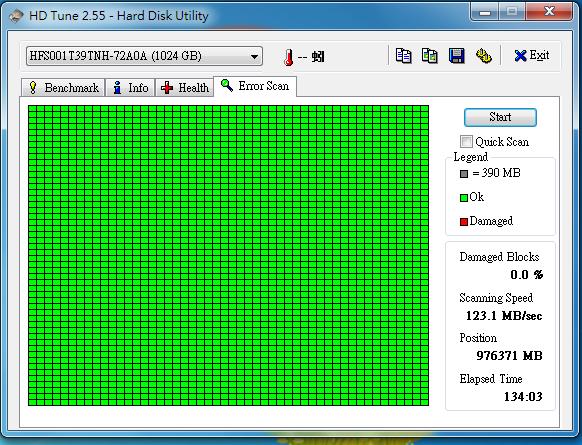582x445 pixels.
Task: Click the red thermometer temperature icon
Action: (288, 57)
